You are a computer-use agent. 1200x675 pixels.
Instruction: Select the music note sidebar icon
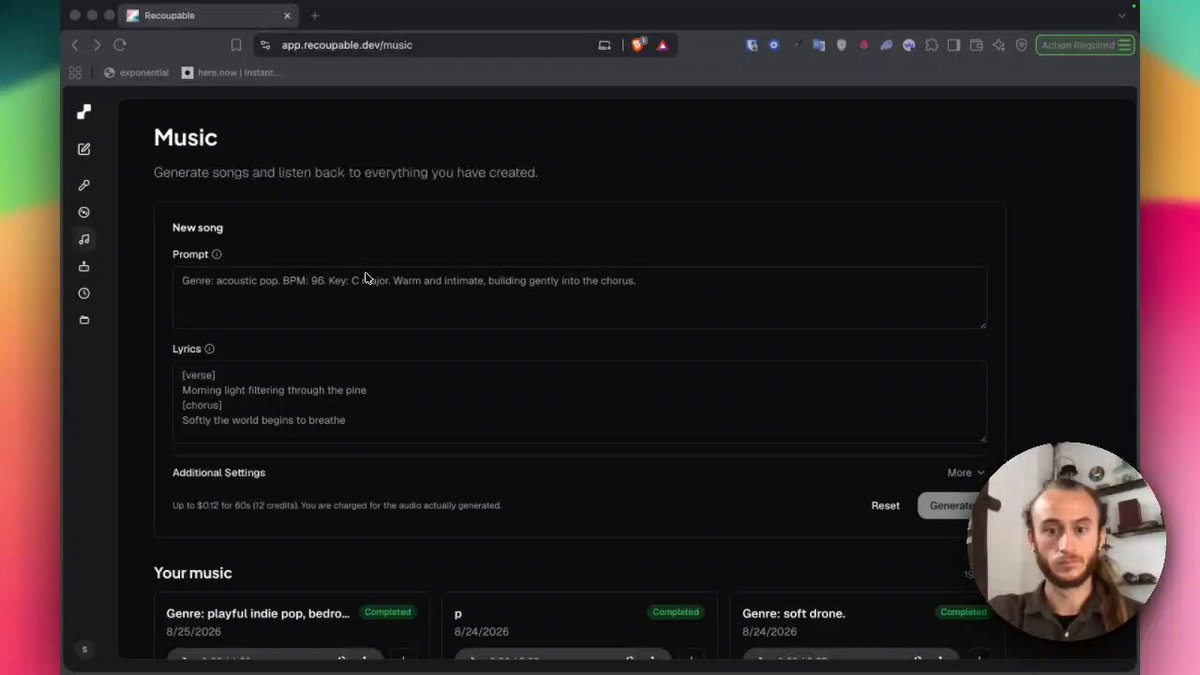pos(84,239)
